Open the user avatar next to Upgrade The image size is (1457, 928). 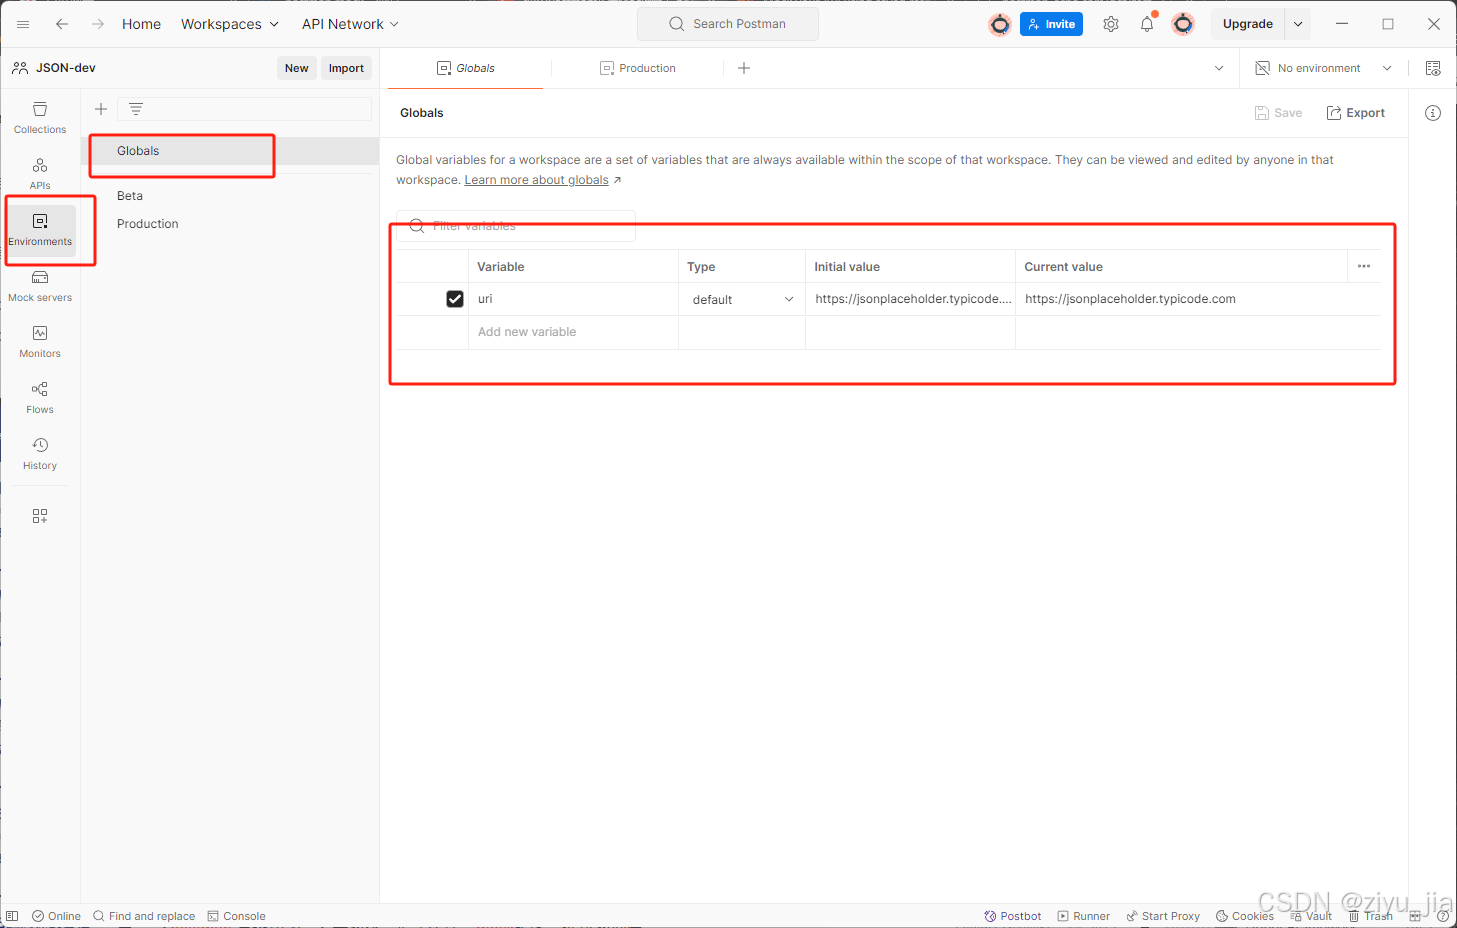click(x=1183, y=24)
